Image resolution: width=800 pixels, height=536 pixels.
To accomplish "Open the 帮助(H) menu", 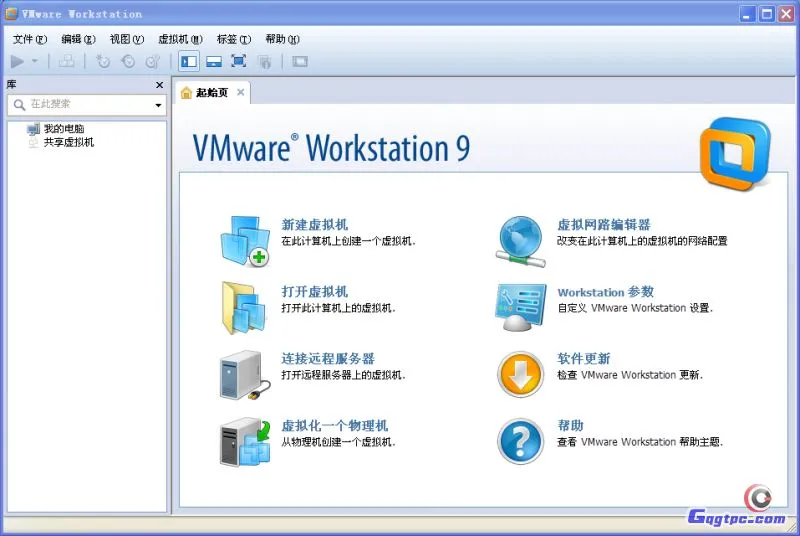I will point(282,39).
